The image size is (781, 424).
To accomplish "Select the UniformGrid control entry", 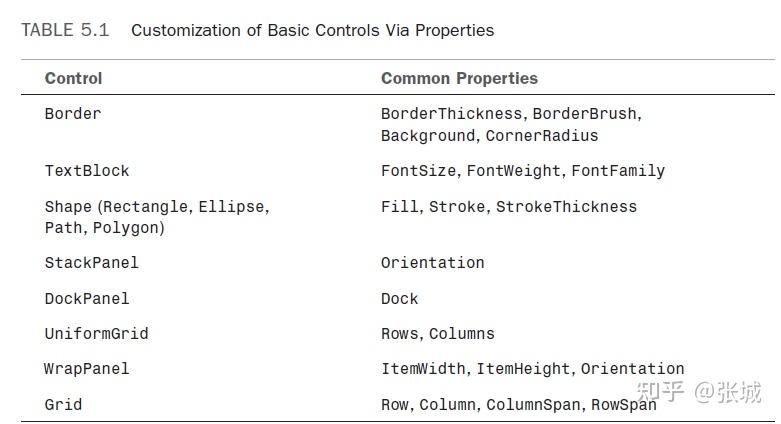I will pos(96,334).
